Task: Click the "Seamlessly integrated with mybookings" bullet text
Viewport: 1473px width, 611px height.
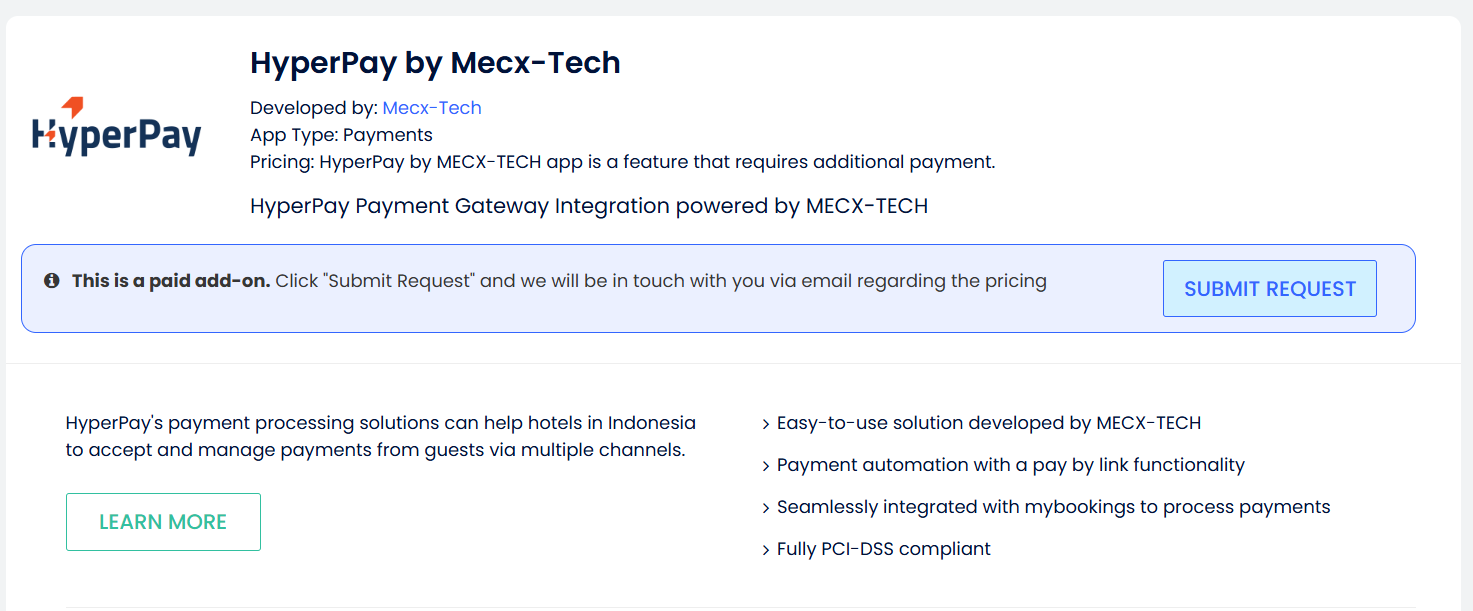Action: tap(1053, 507)
